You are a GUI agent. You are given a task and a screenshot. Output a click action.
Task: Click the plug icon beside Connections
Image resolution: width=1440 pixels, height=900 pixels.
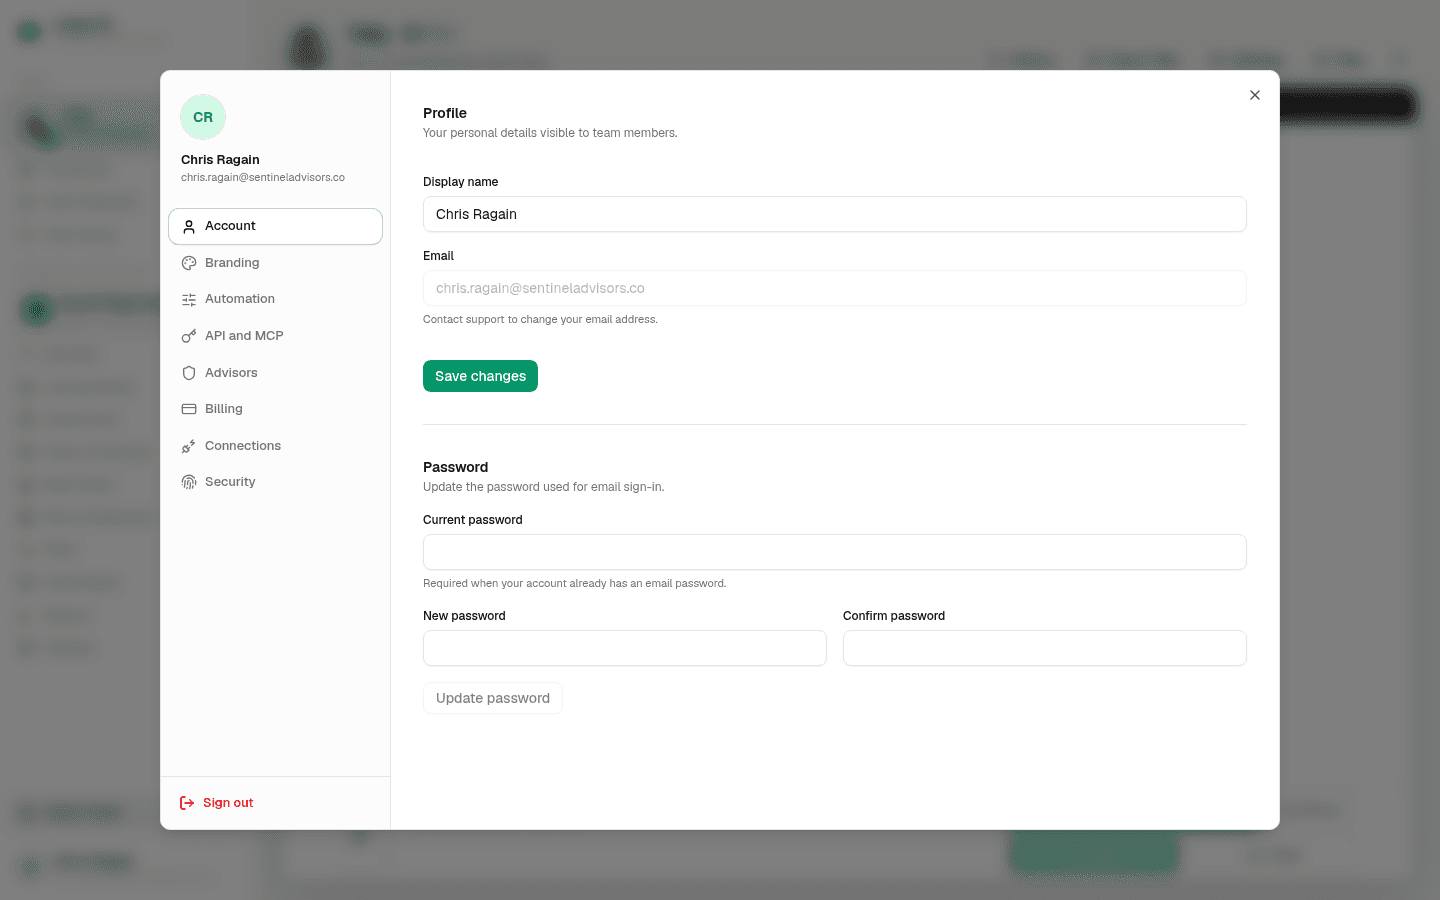pyautogui.click(x=189, y=446)
